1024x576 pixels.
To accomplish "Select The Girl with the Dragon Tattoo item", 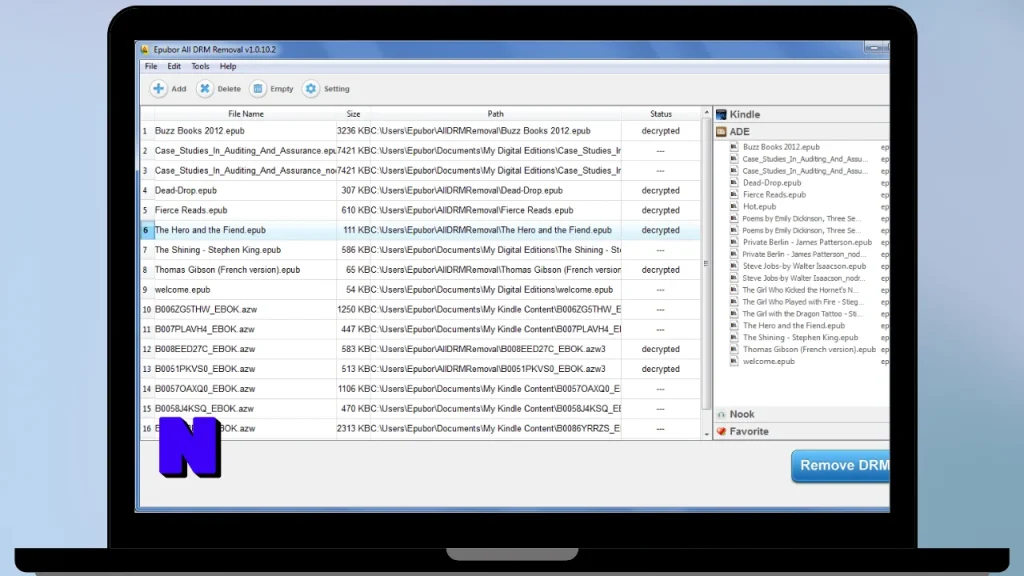I will (x=802, y=313).
